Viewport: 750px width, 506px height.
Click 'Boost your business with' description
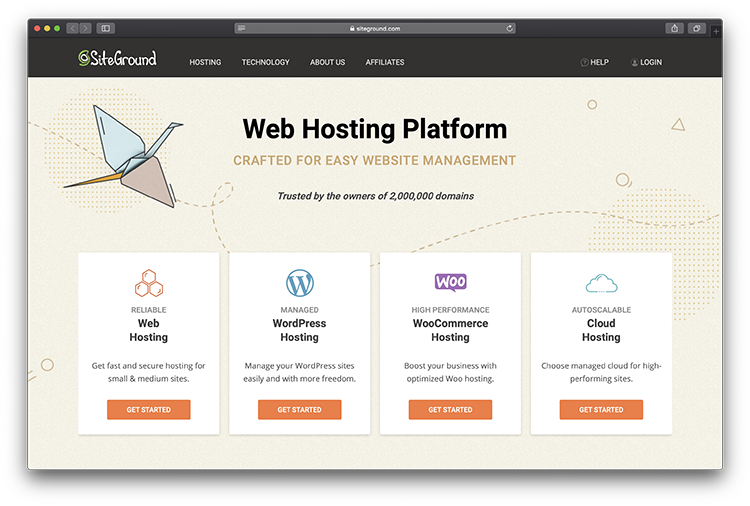(x=451, y=372)
